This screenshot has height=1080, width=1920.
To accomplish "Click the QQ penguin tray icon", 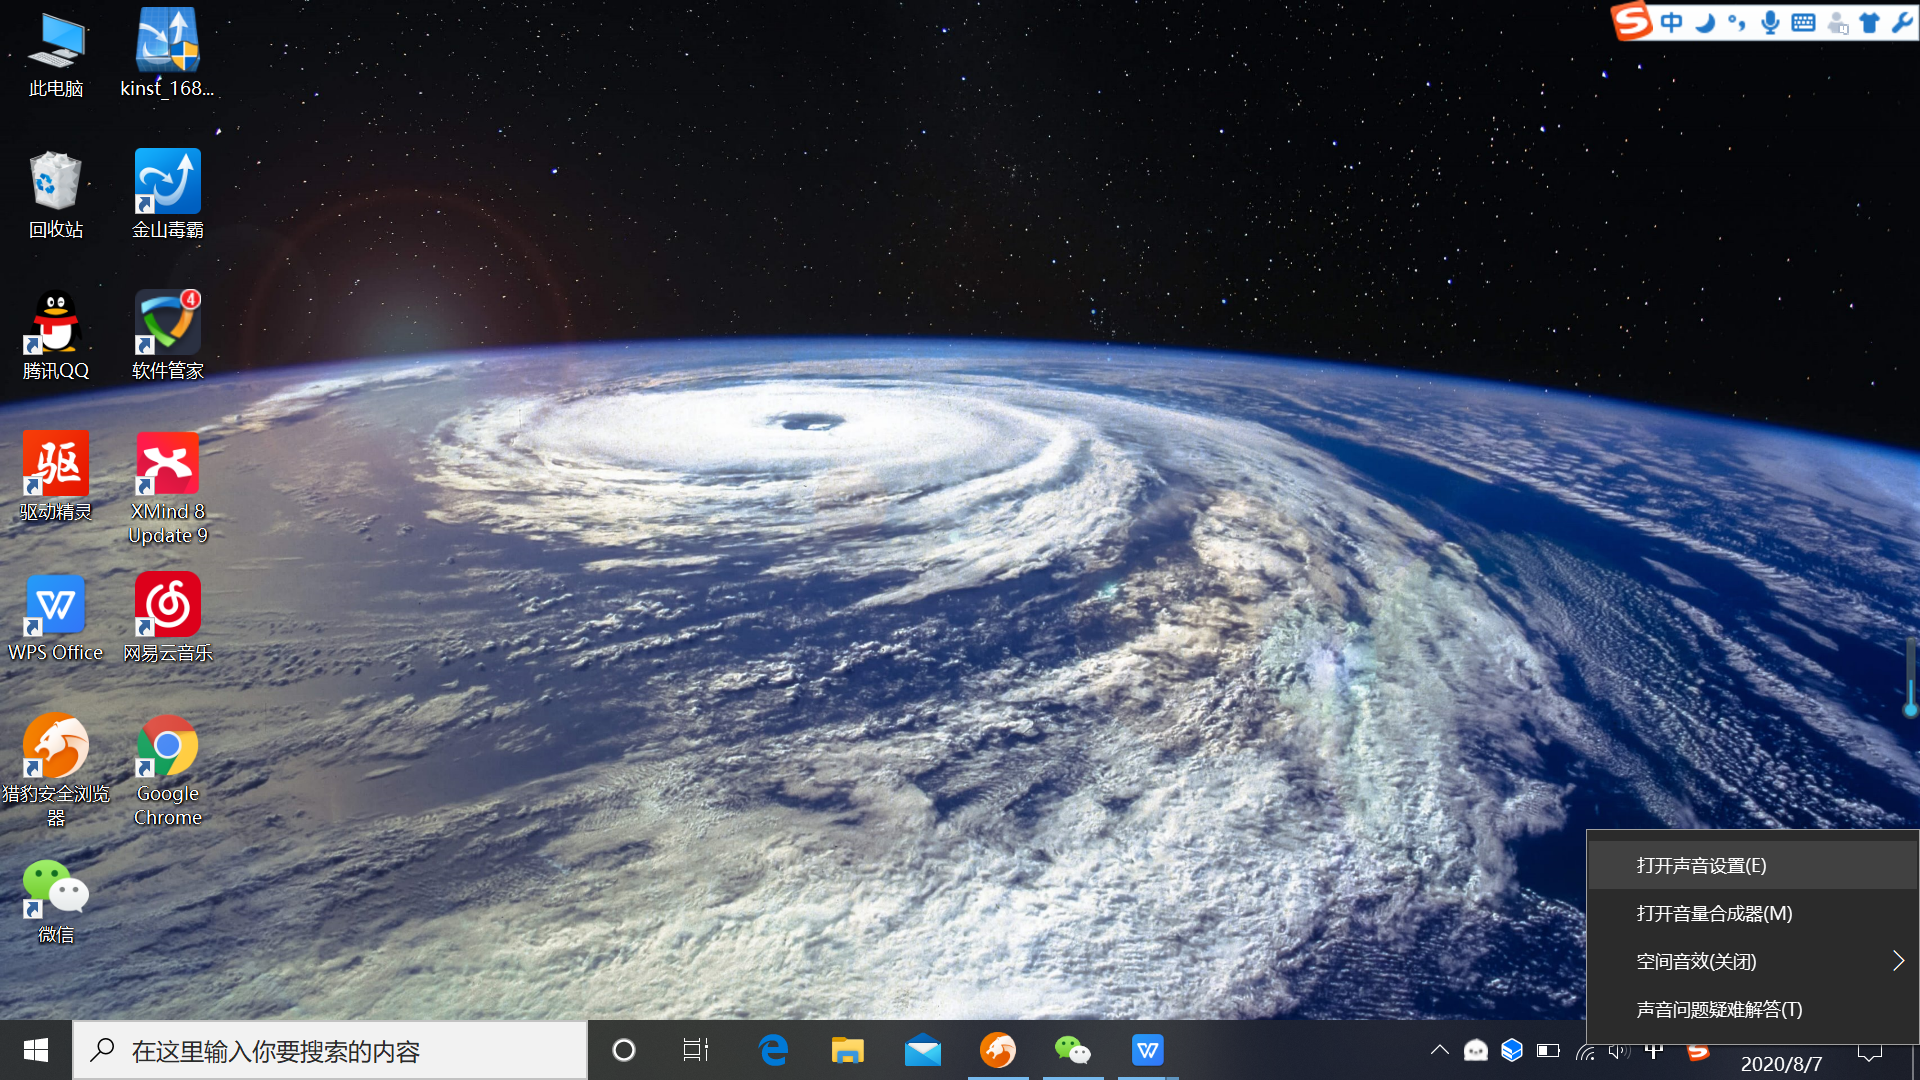I will click(1476, 1050).
